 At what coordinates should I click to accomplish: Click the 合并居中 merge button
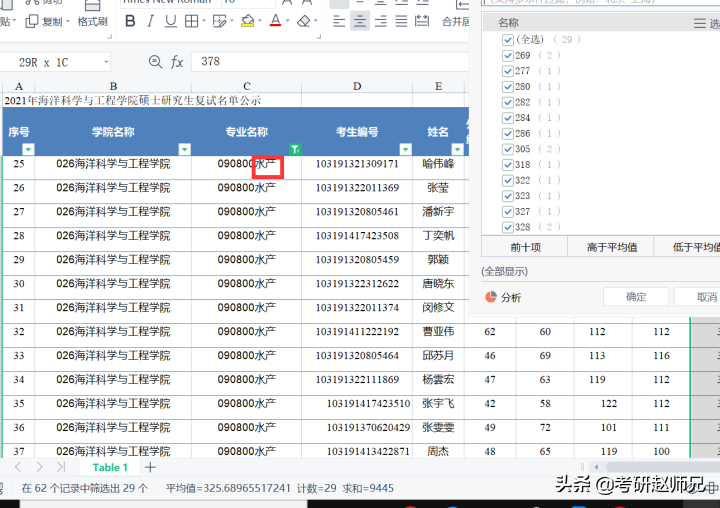[x=456, y=21]
